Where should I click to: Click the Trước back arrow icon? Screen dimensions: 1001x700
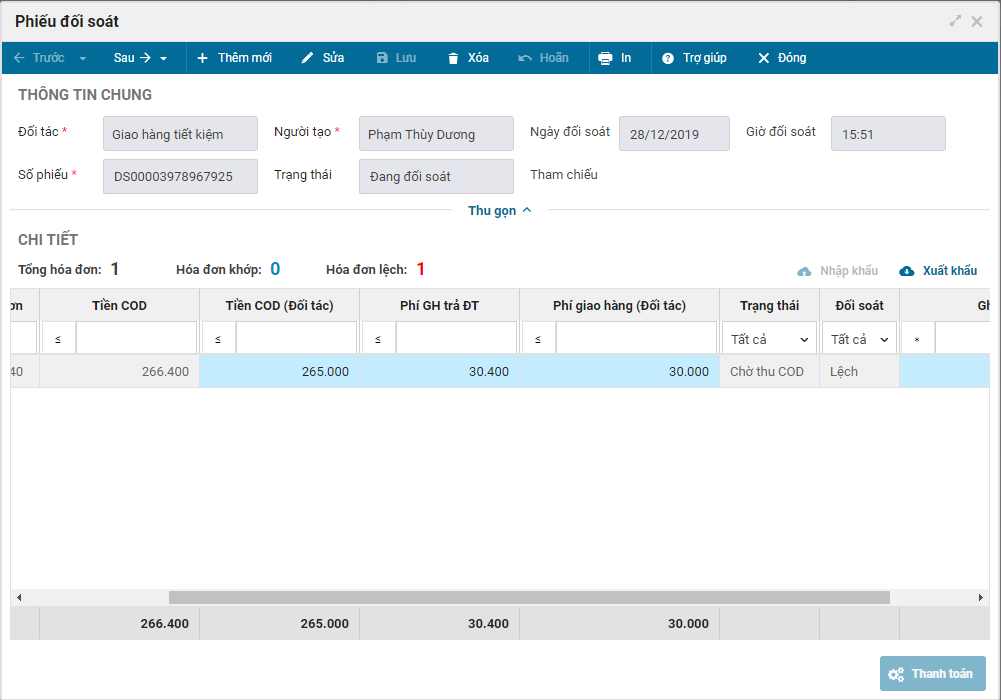[19, 58]
